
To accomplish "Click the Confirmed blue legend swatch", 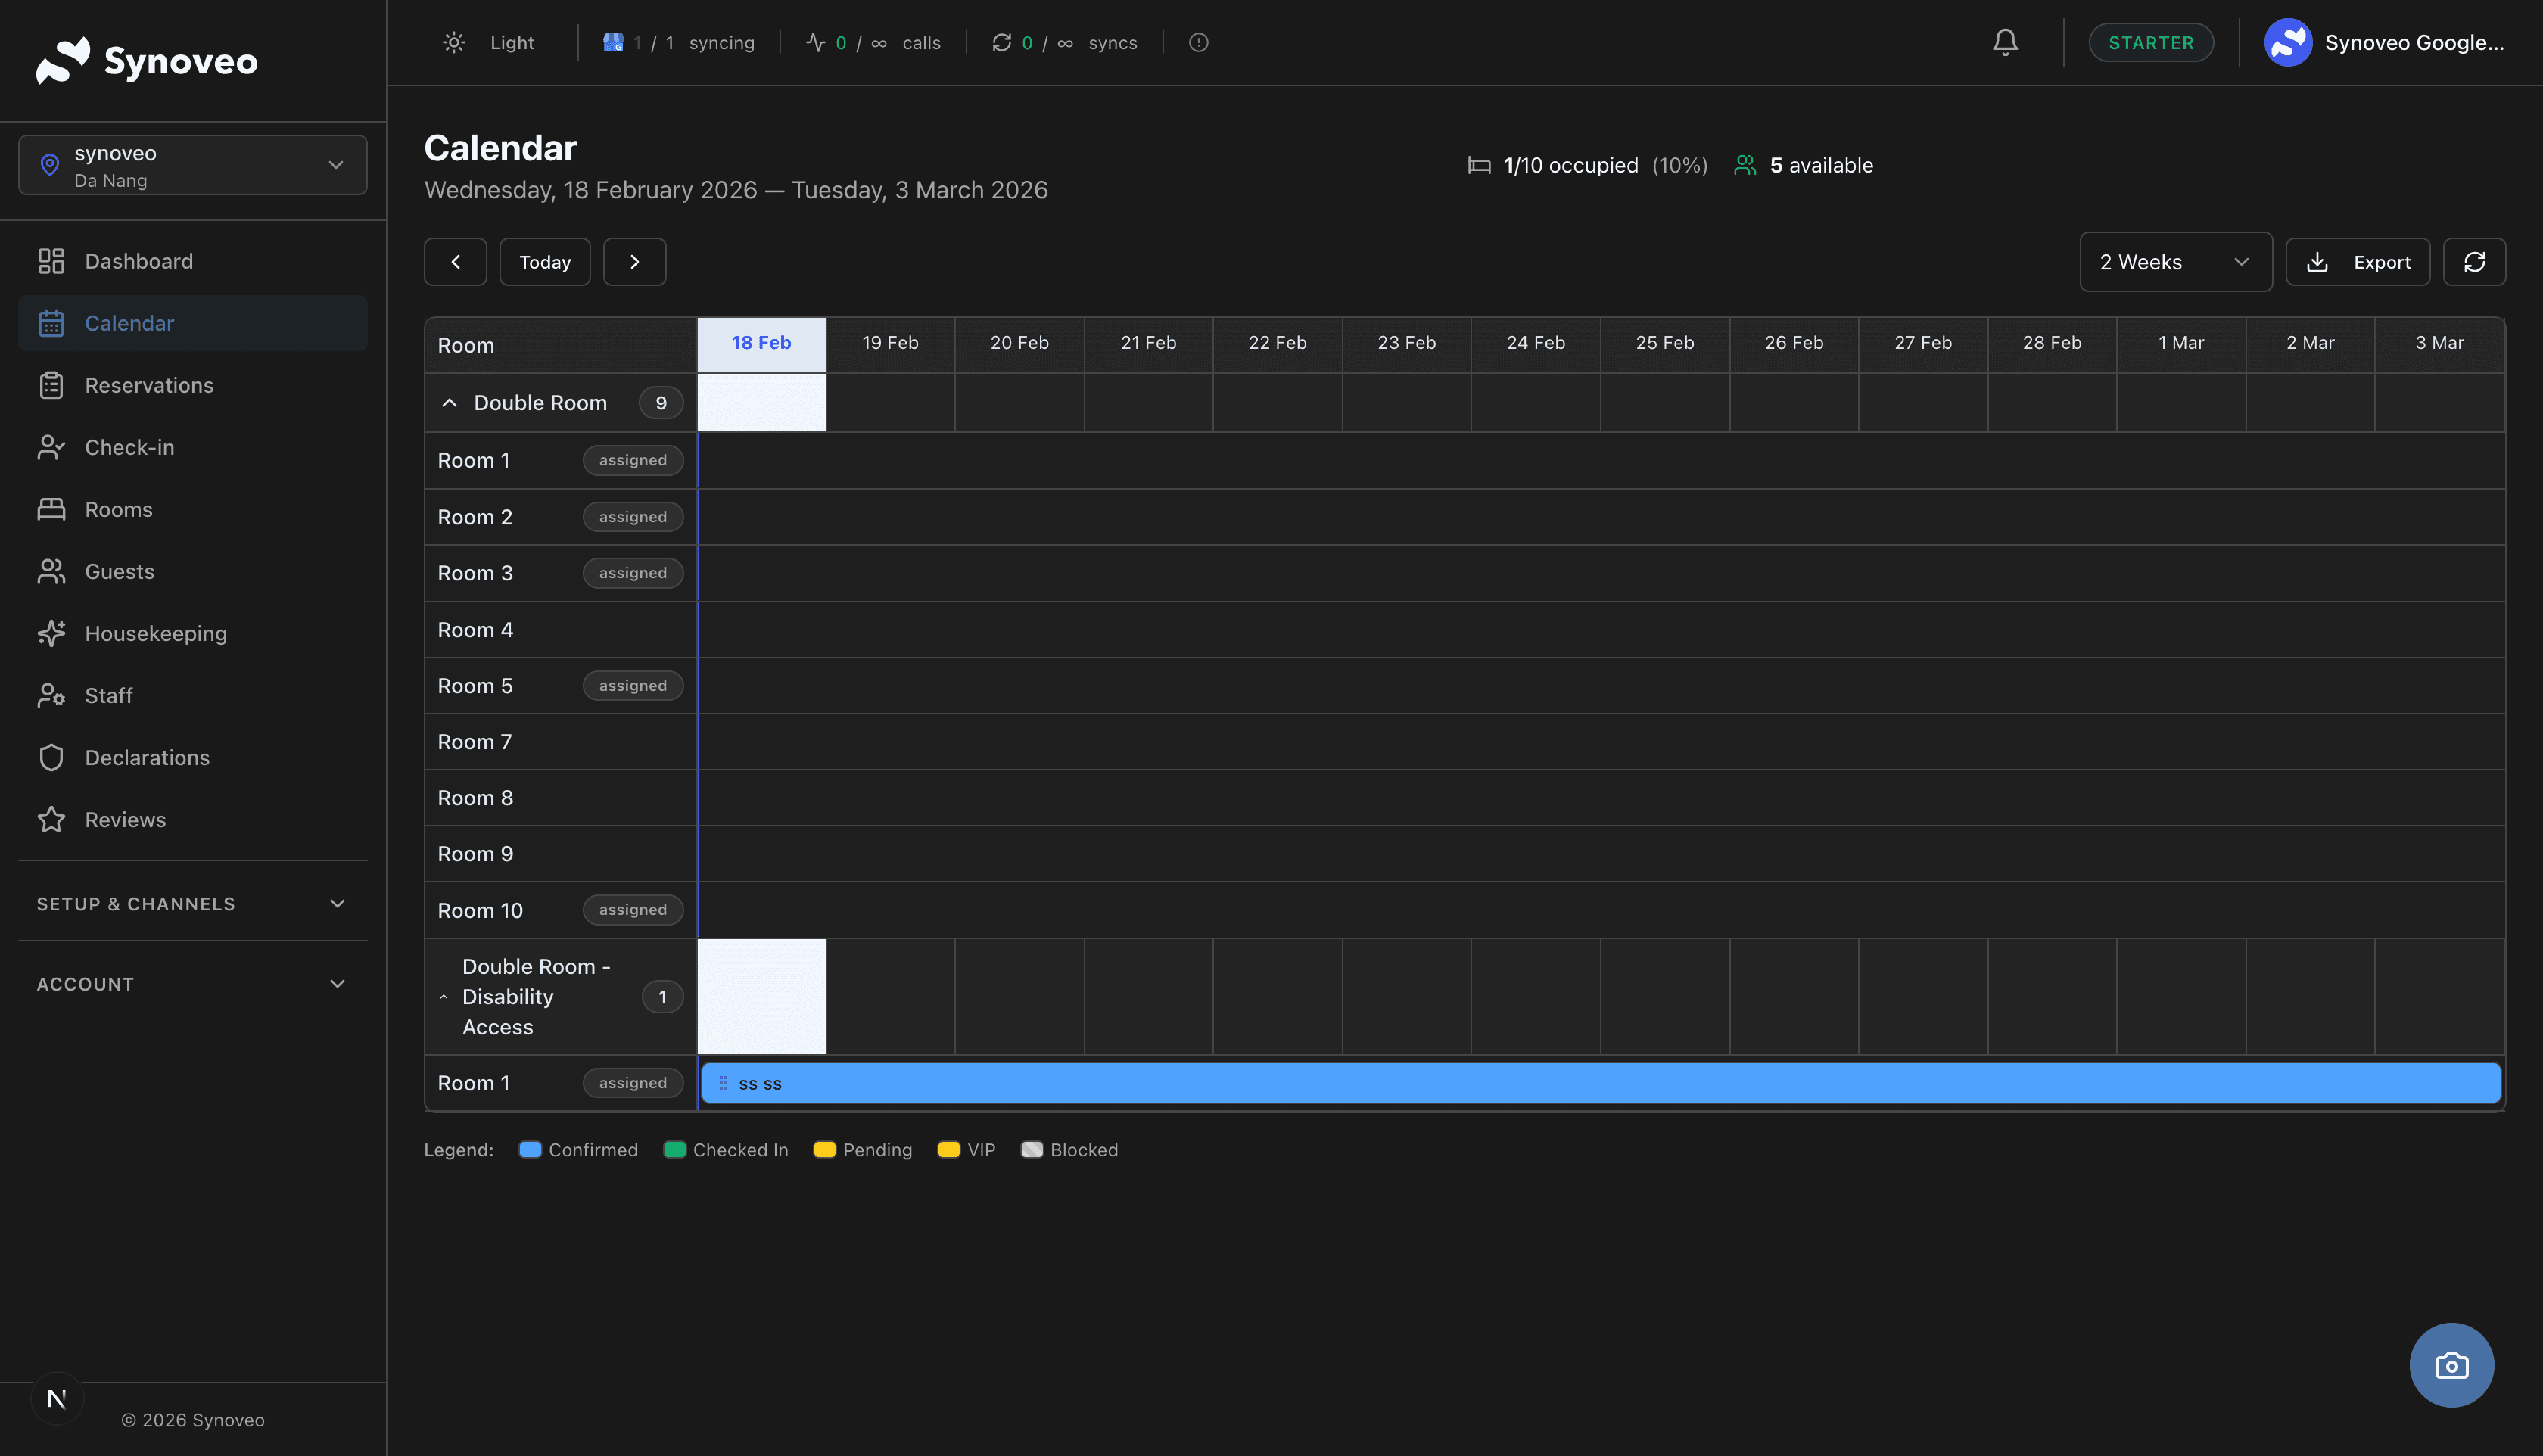I will (530, 1150).
